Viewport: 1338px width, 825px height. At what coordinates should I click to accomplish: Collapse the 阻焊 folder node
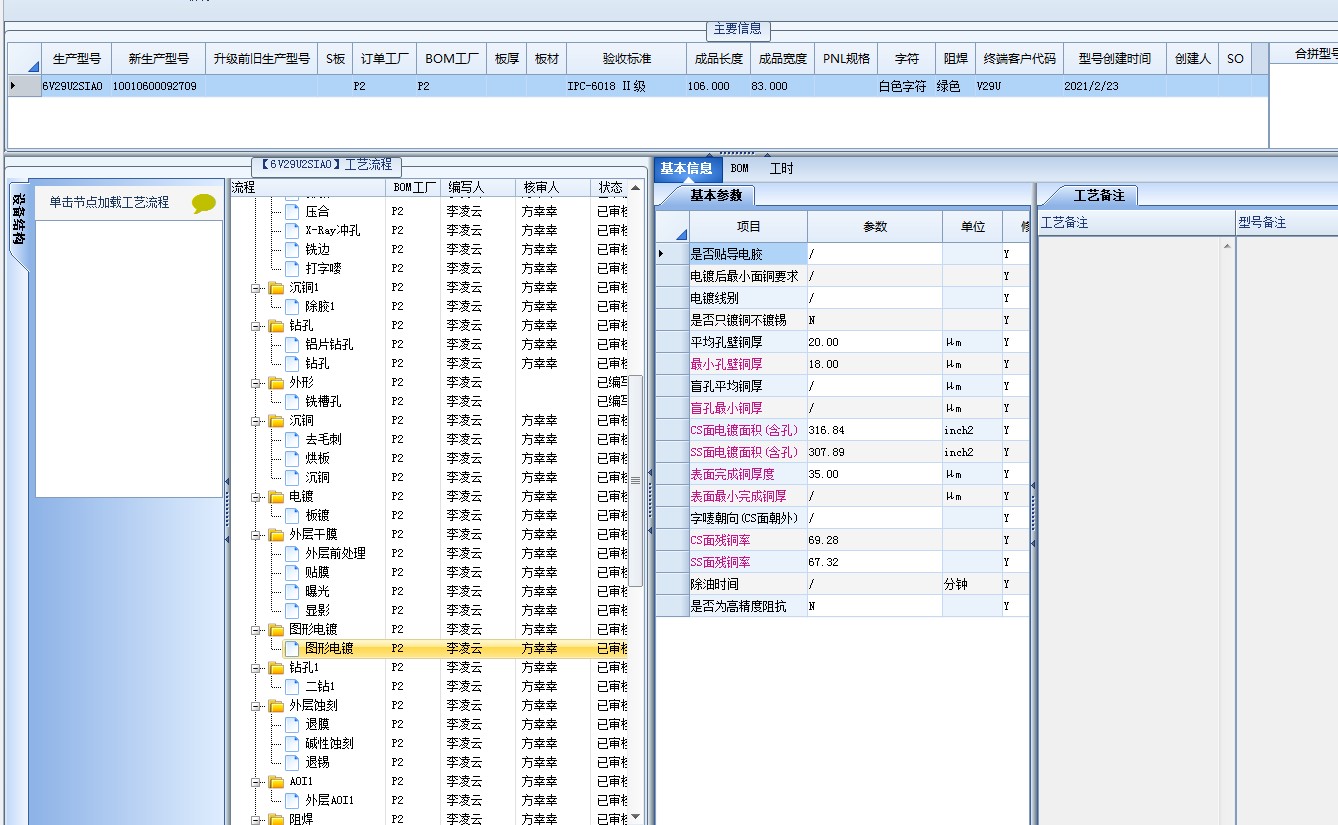(256, 819)
